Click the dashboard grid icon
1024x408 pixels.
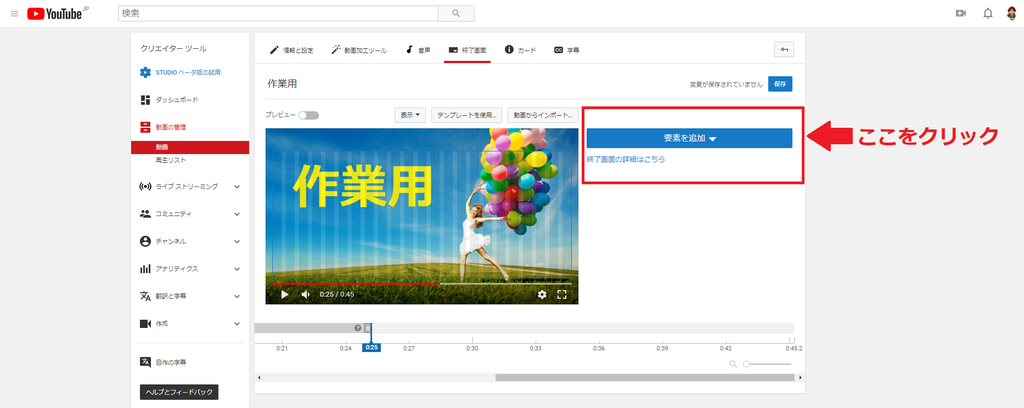click(x=146, y=100)
